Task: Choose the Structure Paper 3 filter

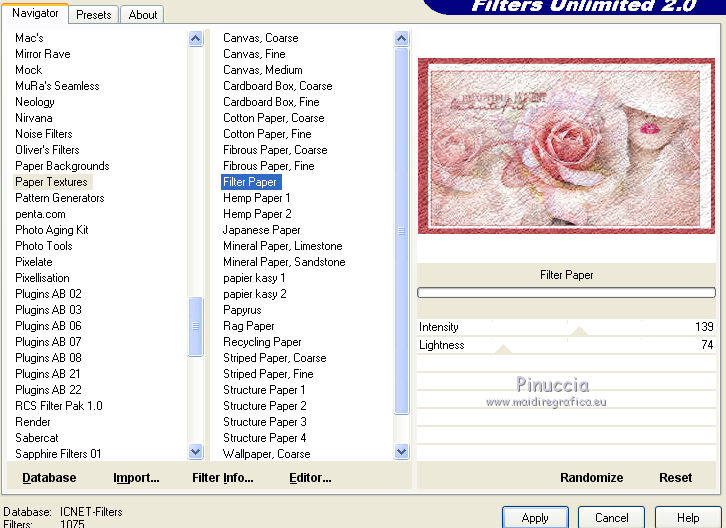Action: tap(264, 422)
